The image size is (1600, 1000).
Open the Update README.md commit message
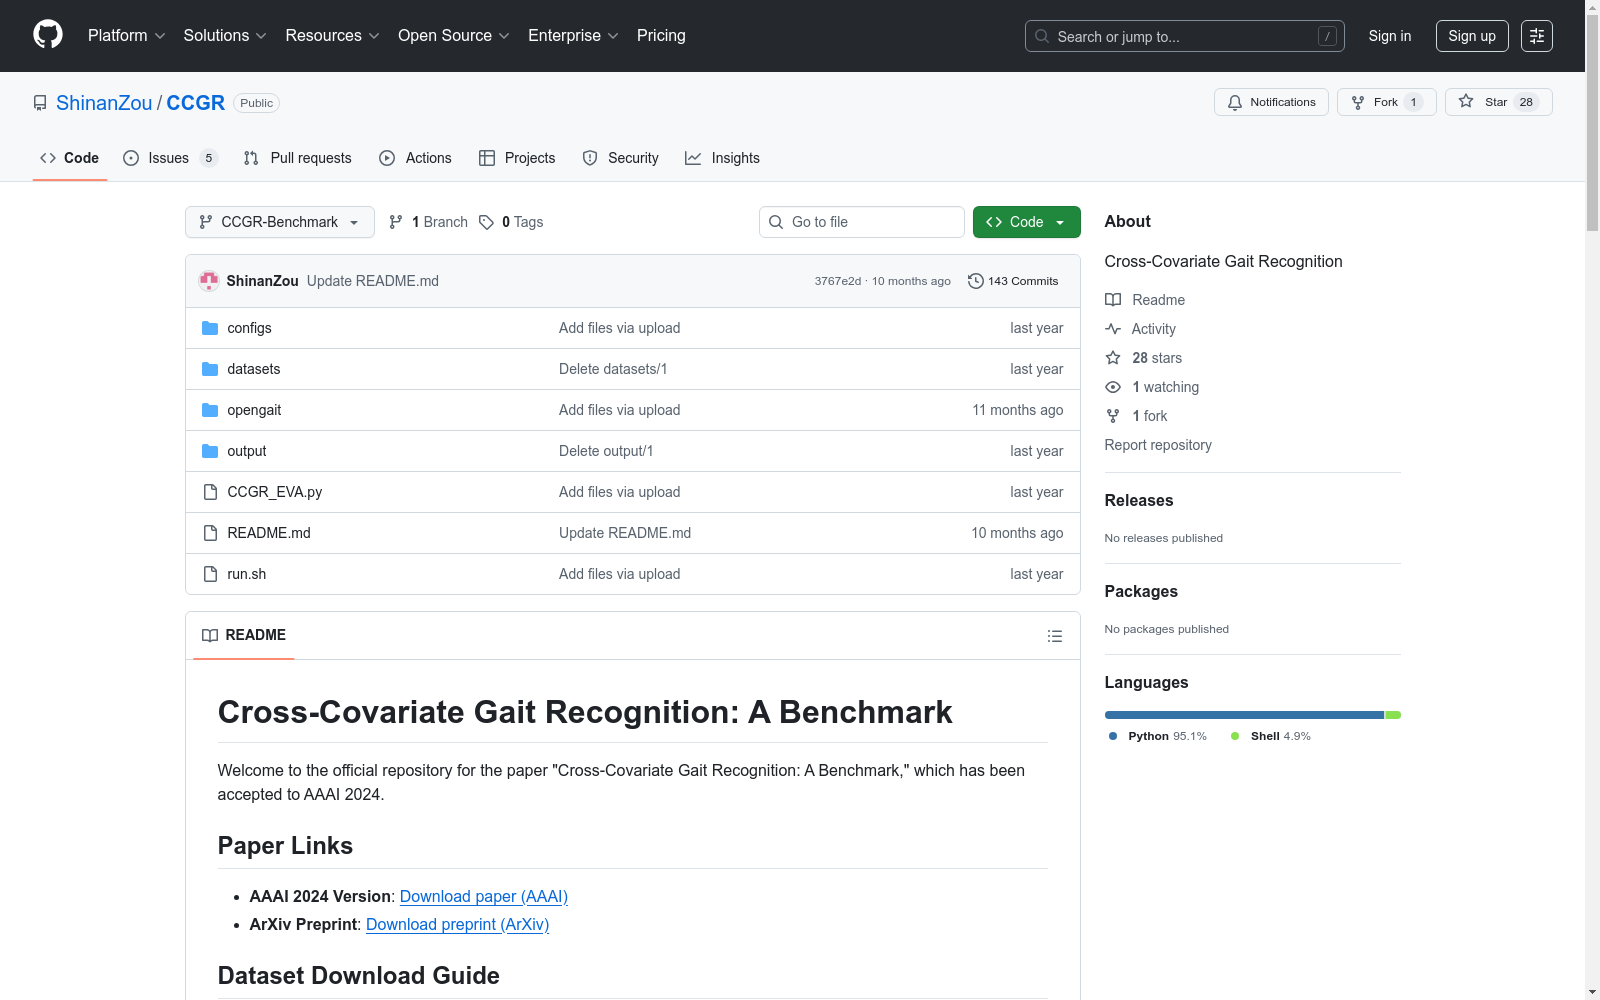(373, 281)
